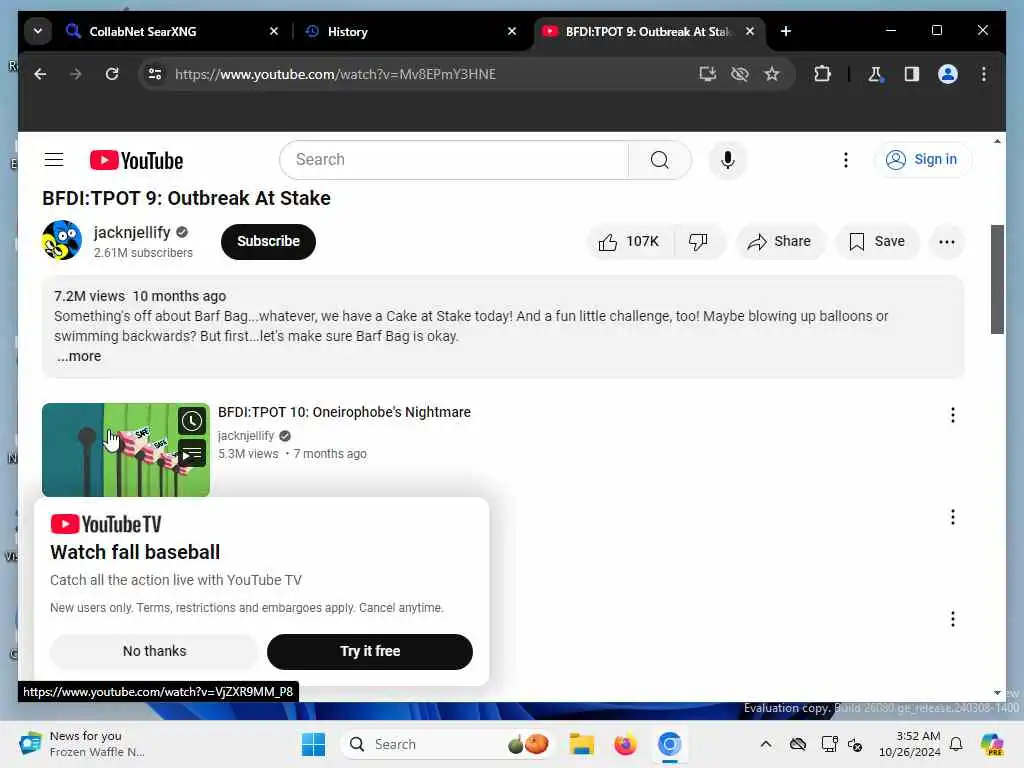The width and height of the screenshot is (1024, 768).
Task: Go back with browser back arrow
Action: tap(40, 74)
